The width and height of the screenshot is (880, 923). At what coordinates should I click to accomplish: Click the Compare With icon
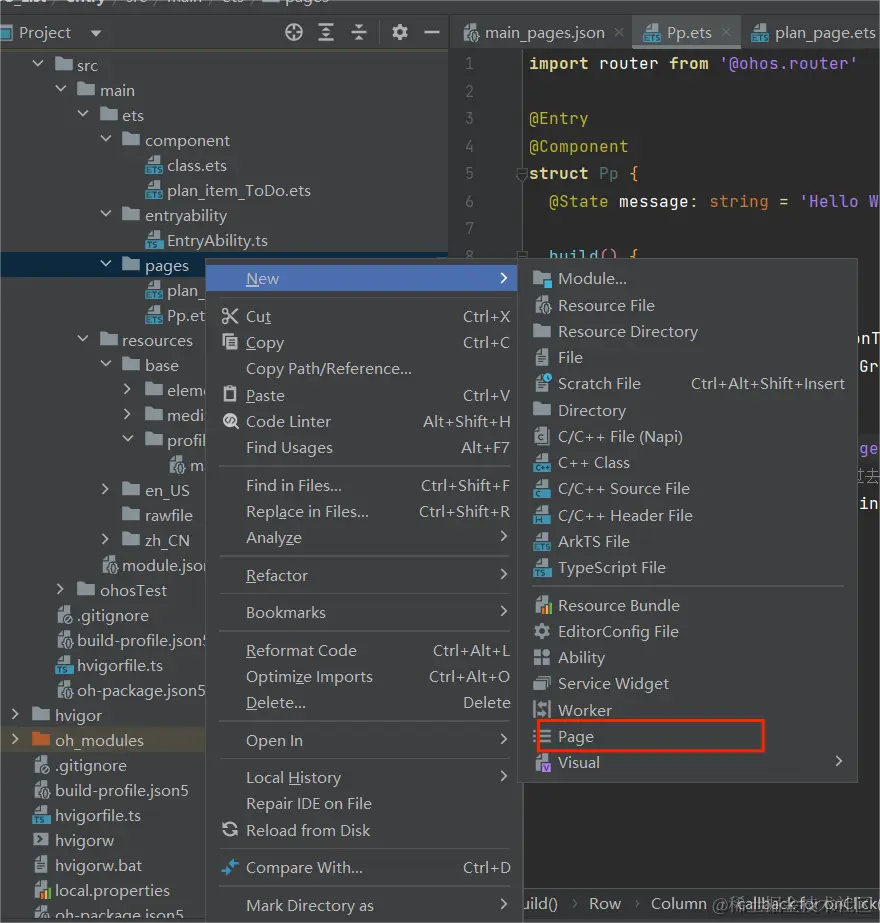click(230, 867)
